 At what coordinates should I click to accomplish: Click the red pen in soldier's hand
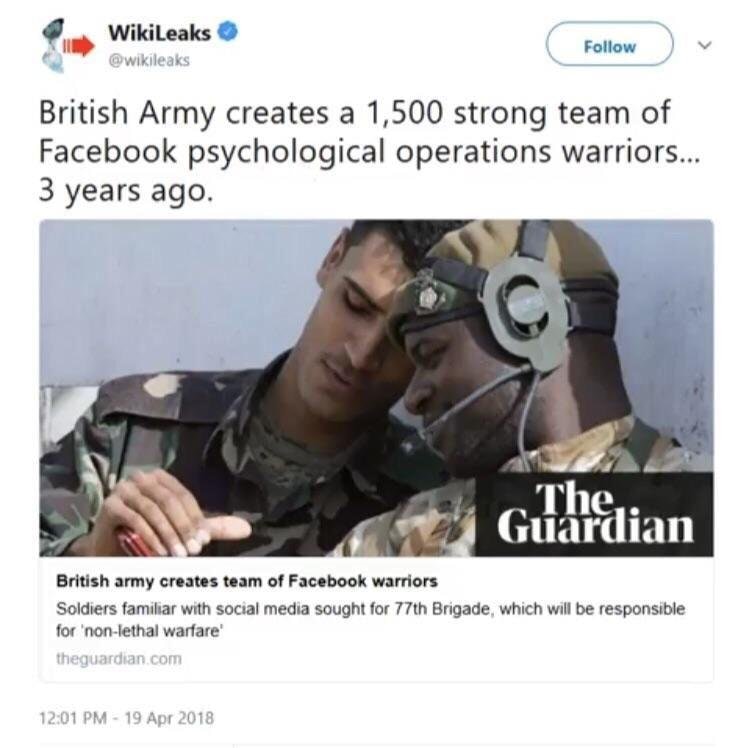[x=136, y=540]
